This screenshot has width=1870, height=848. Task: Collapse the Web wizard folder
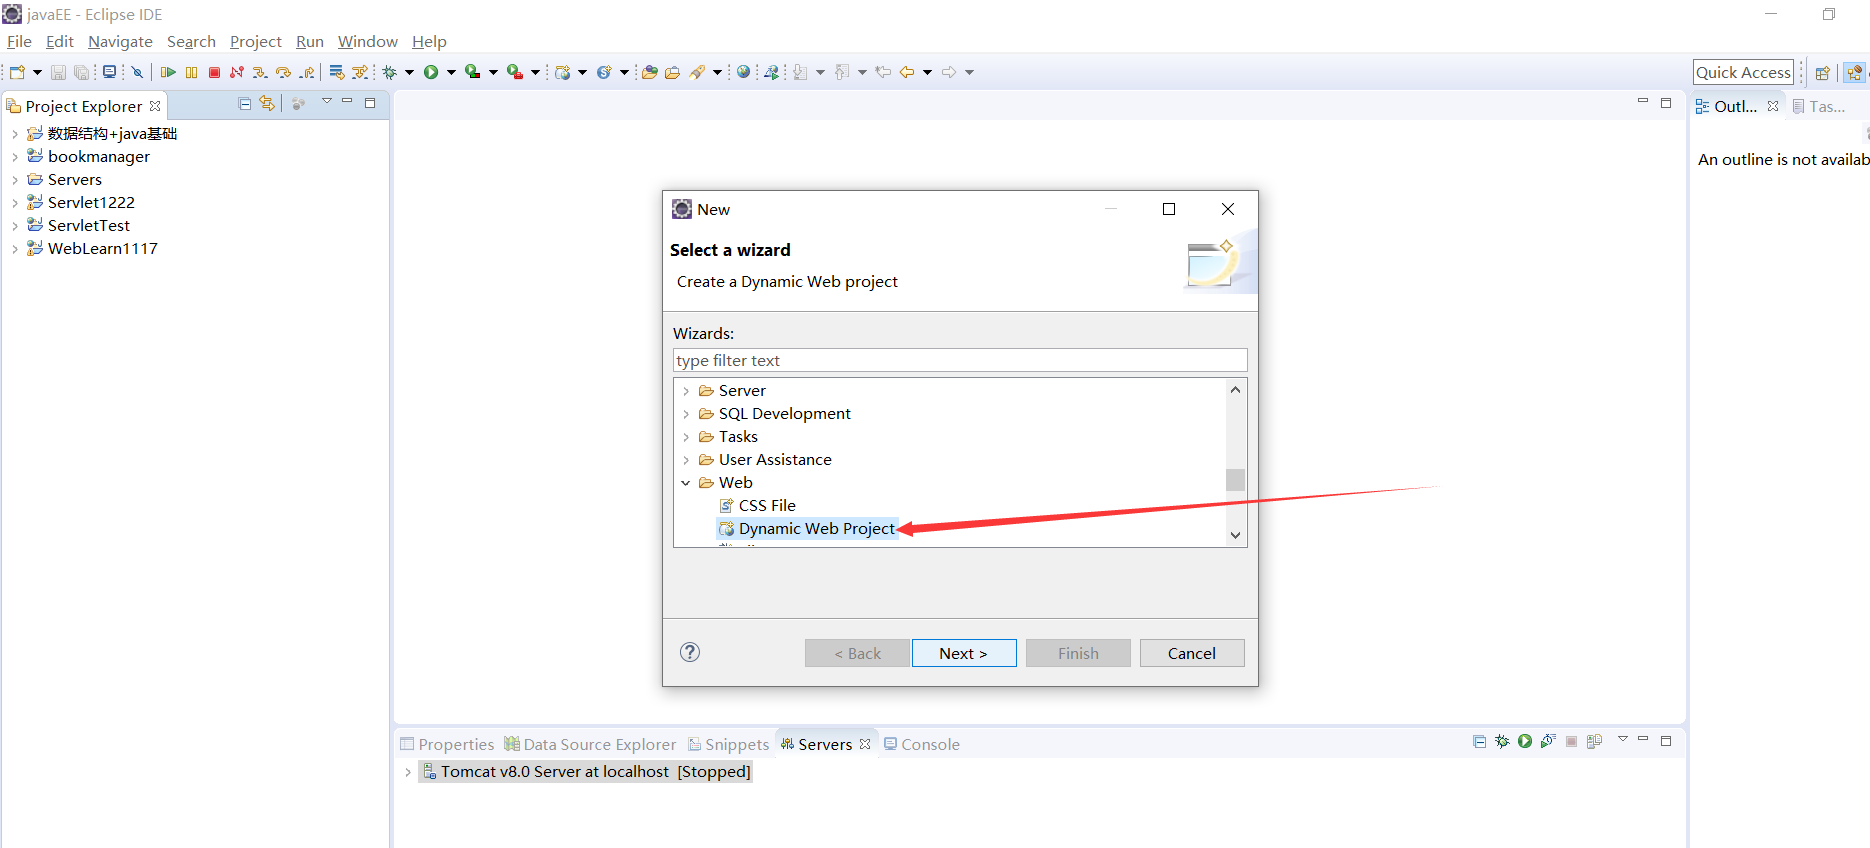(x=686, y=483)
